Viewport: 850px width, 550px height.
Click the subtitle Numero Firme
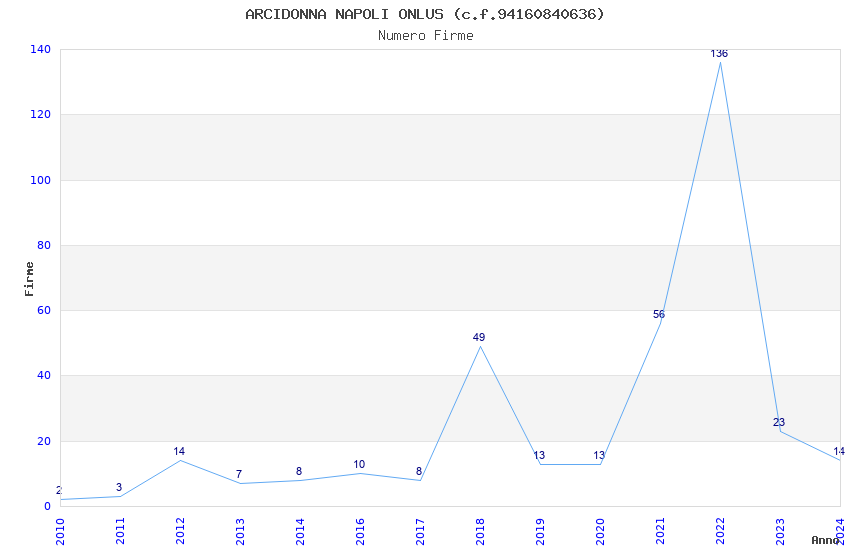click(426, 36)
